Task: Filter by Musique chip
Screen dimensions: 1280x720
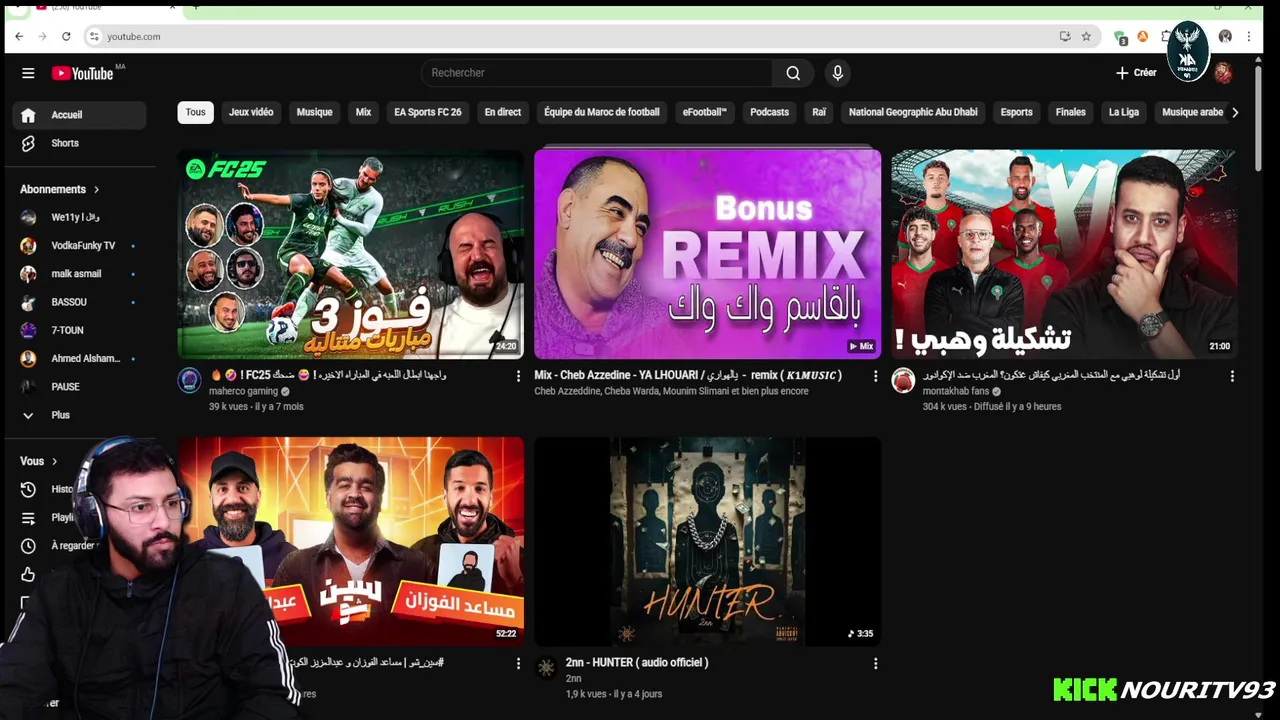Action: pos(314,112)
